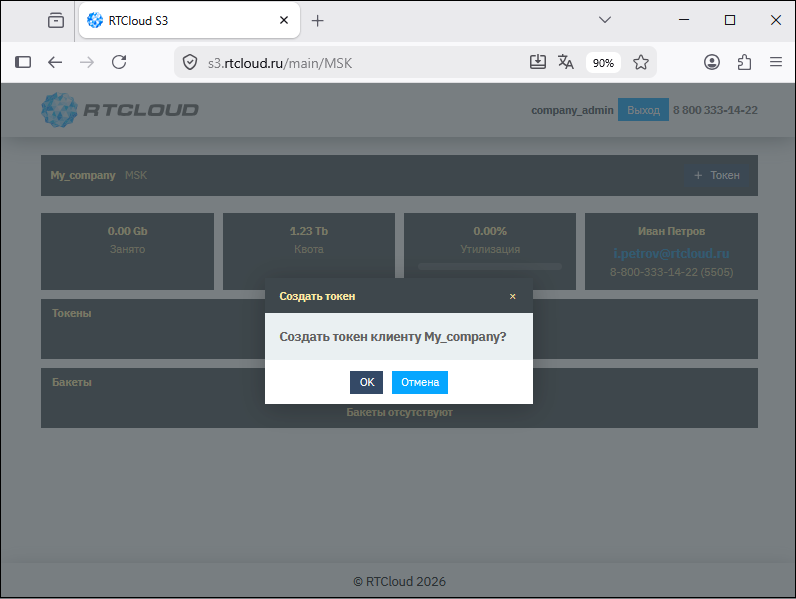Reload the current page
Image resolution: width=796 pixels, height=599 pixels.
click(119, 62)
